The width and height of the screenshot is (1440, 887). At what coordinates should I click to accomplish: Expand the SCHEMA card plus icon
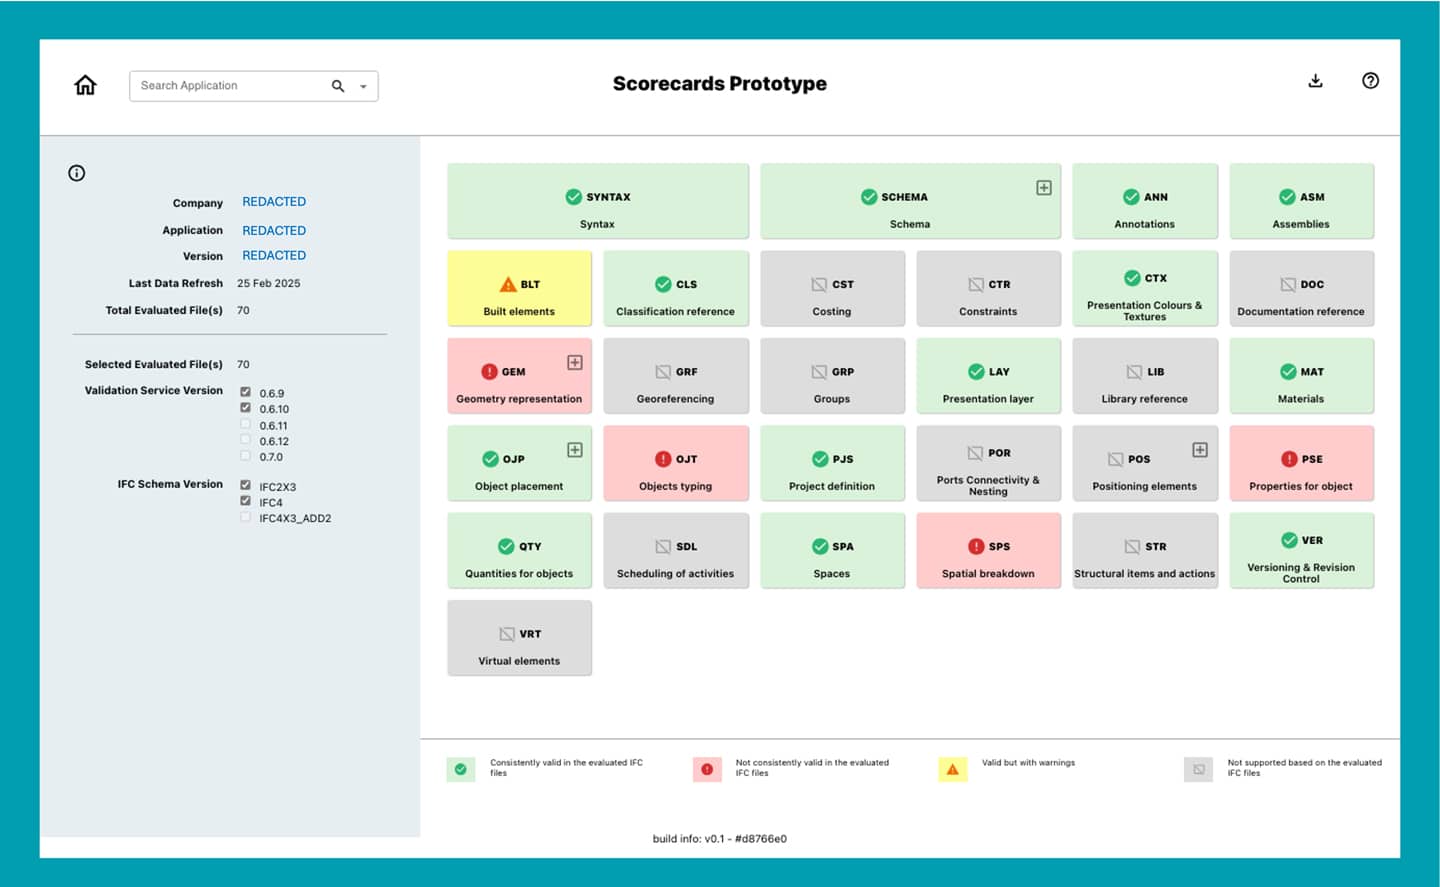pyautogui.click(x=1043, y=188)
